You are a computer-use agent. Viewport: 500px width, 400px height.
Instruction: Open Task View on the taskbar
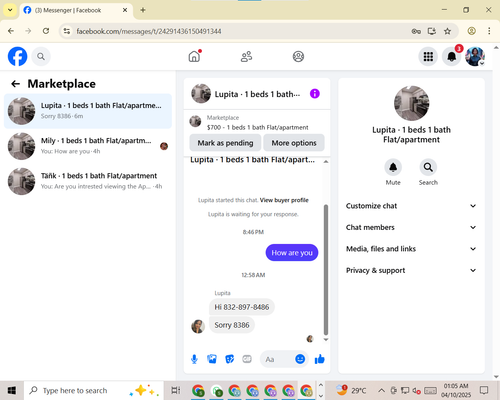tap(176, 390)
